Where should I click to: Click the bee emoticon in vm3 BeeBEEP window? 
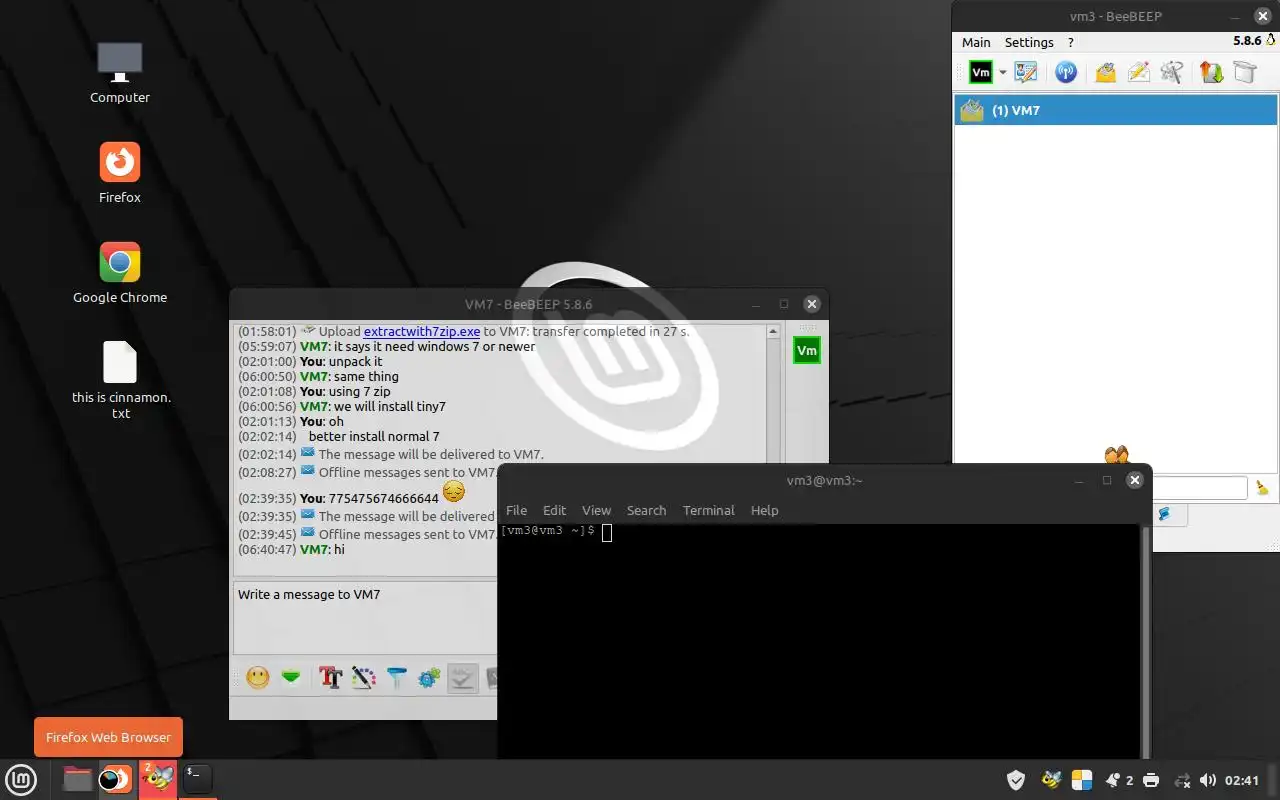point(1116,455)
